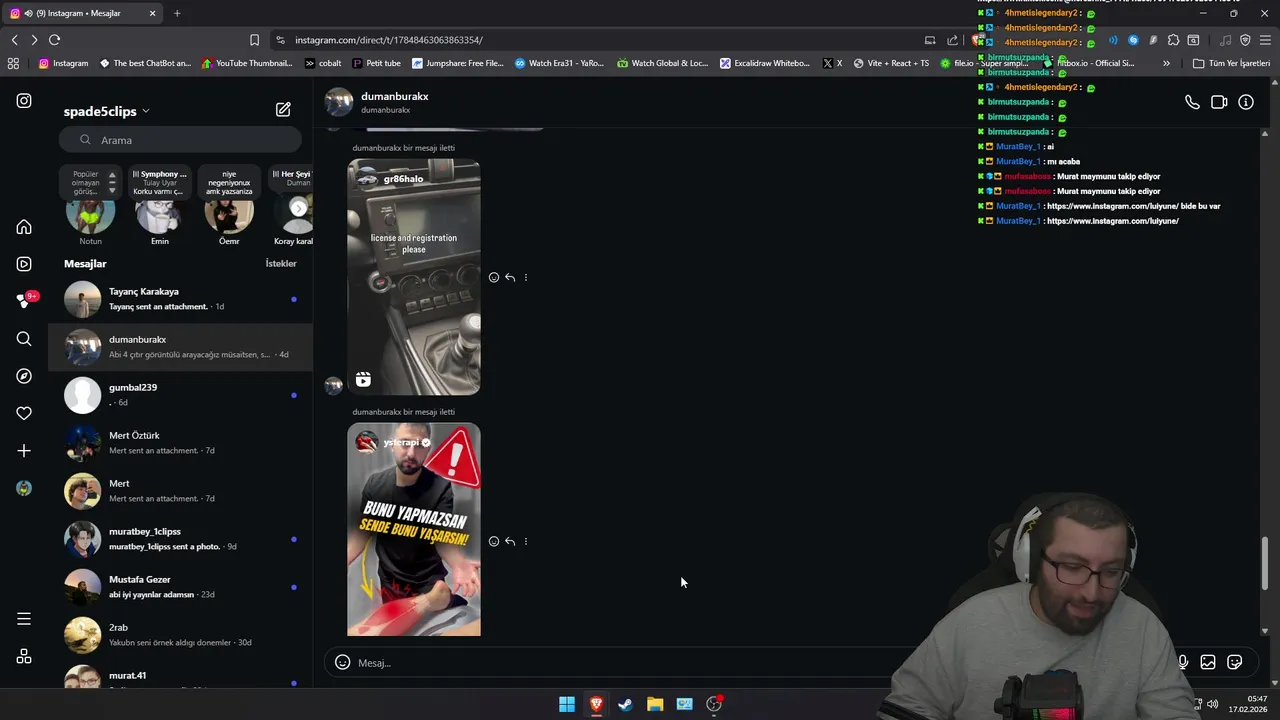Open the Search magnifier in the left sidebar

pos(24,339)
